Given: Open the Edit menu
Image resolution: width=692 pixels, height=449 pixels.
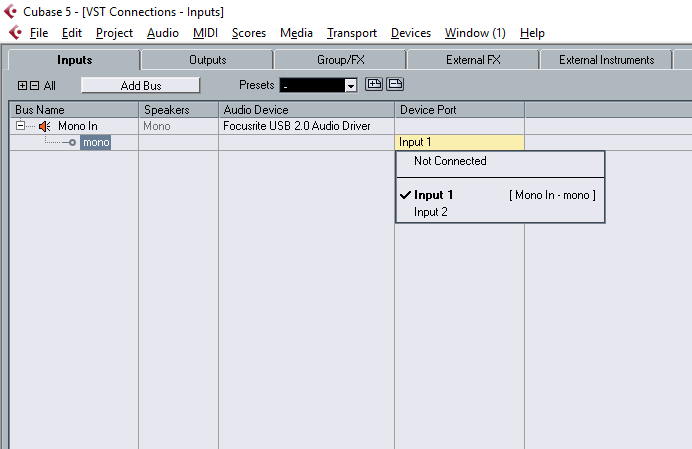Looking at the screenshot, I should 72,33.
